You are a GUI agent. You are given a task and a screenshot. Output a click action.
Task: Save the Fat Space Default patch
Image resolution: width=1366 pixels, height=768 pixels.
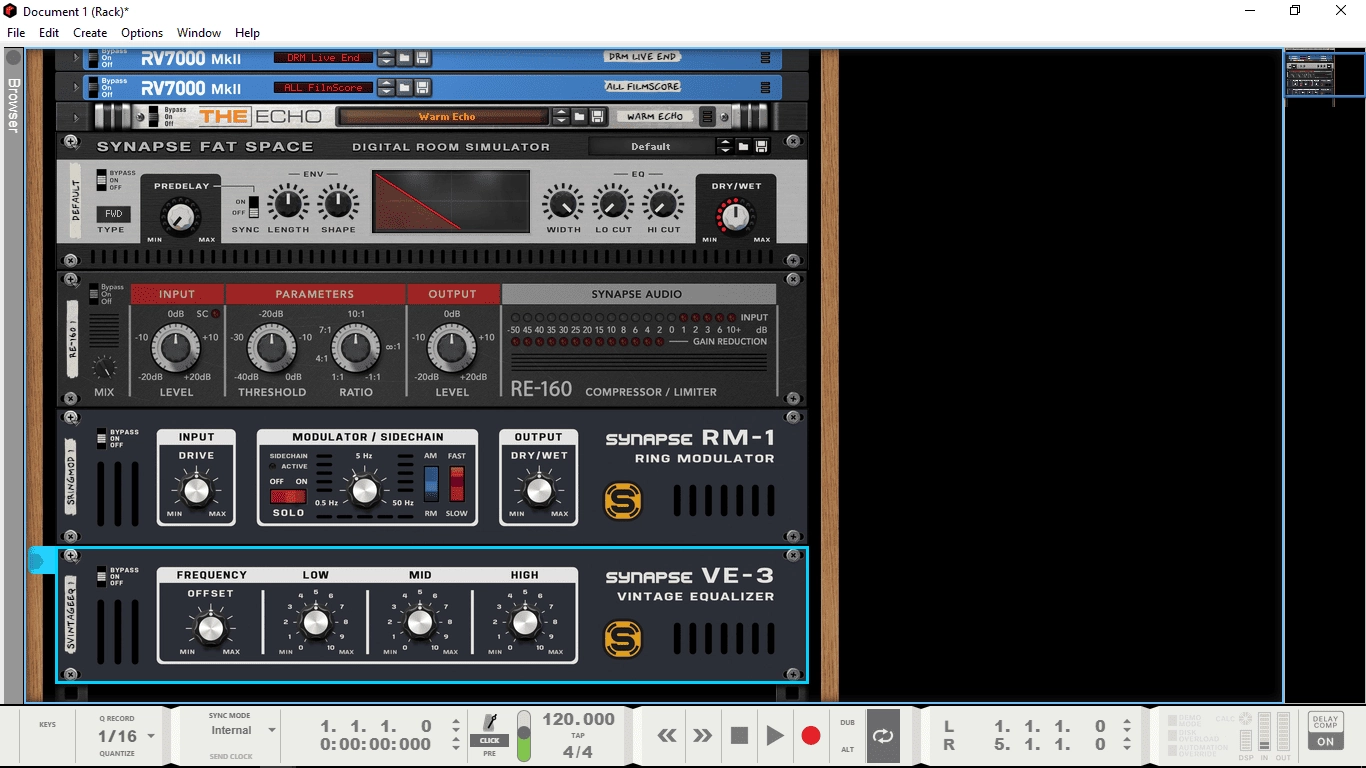tap(761, 147)
